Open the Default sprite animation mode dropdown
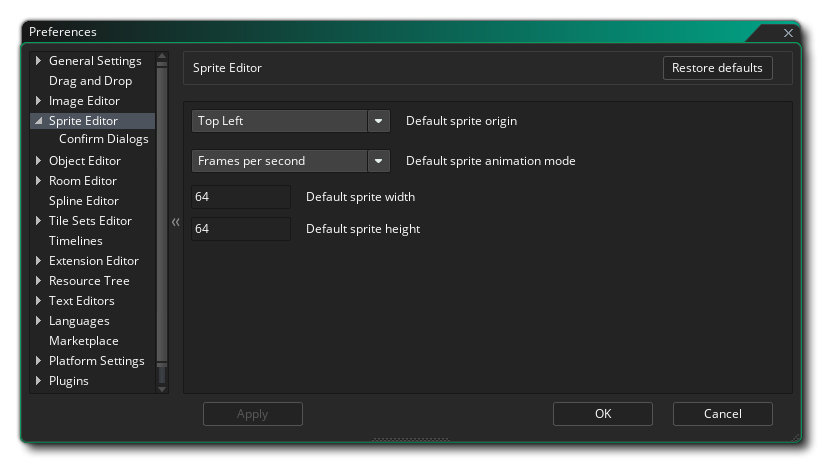822x463 pixels. (378, 161)
